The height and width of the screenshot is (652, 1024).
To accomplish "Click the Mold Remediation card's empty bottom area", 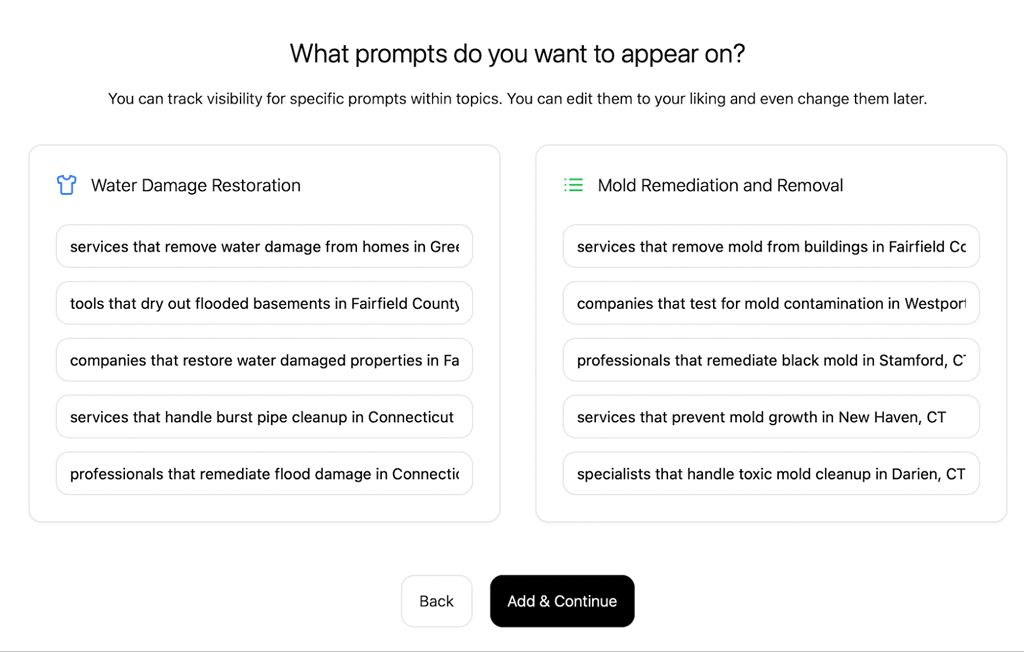I will (x=771, y=508).
